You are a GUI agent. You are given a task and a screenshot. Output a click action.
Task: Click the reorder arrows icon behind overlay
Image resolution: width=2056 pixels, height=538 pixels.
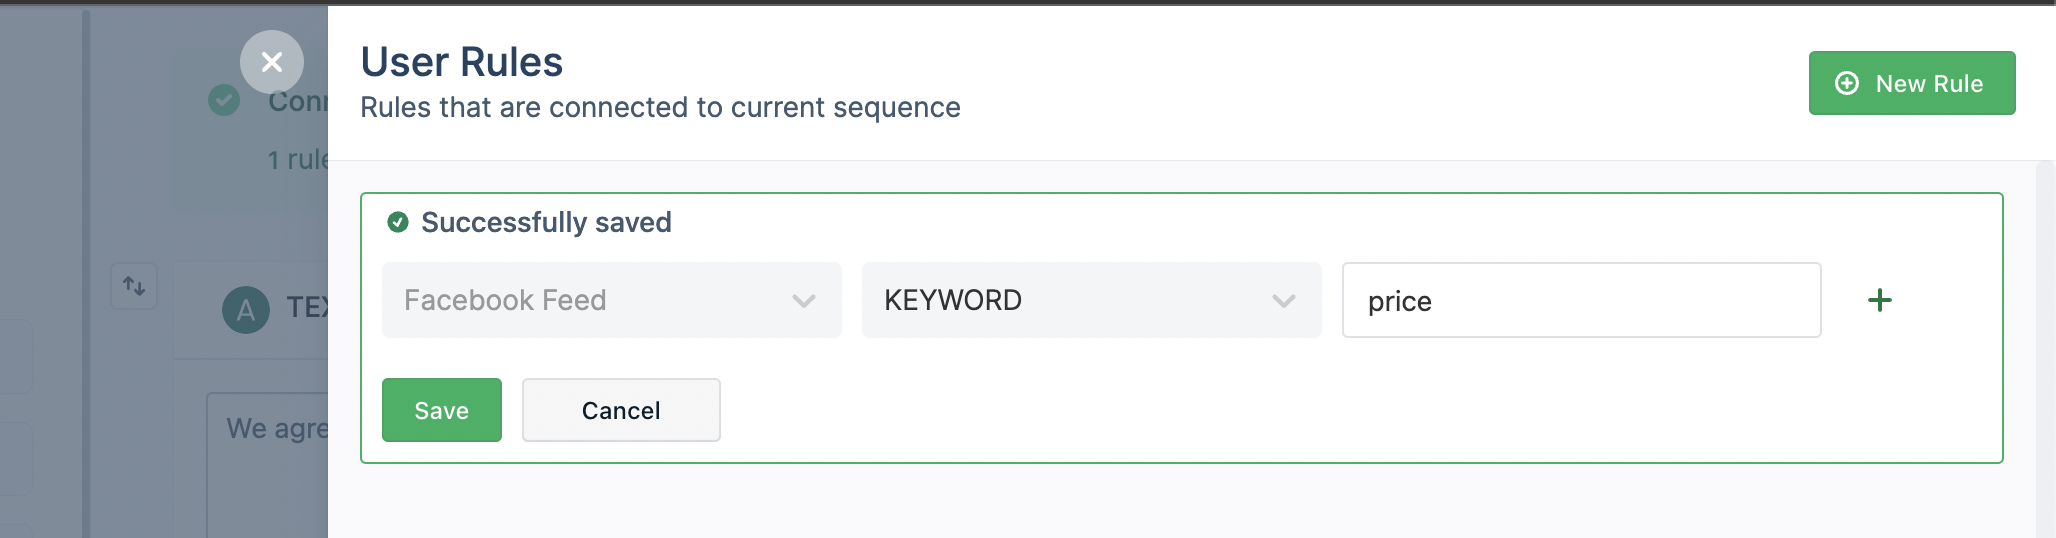pyautogui.click(x=134, y=286)
